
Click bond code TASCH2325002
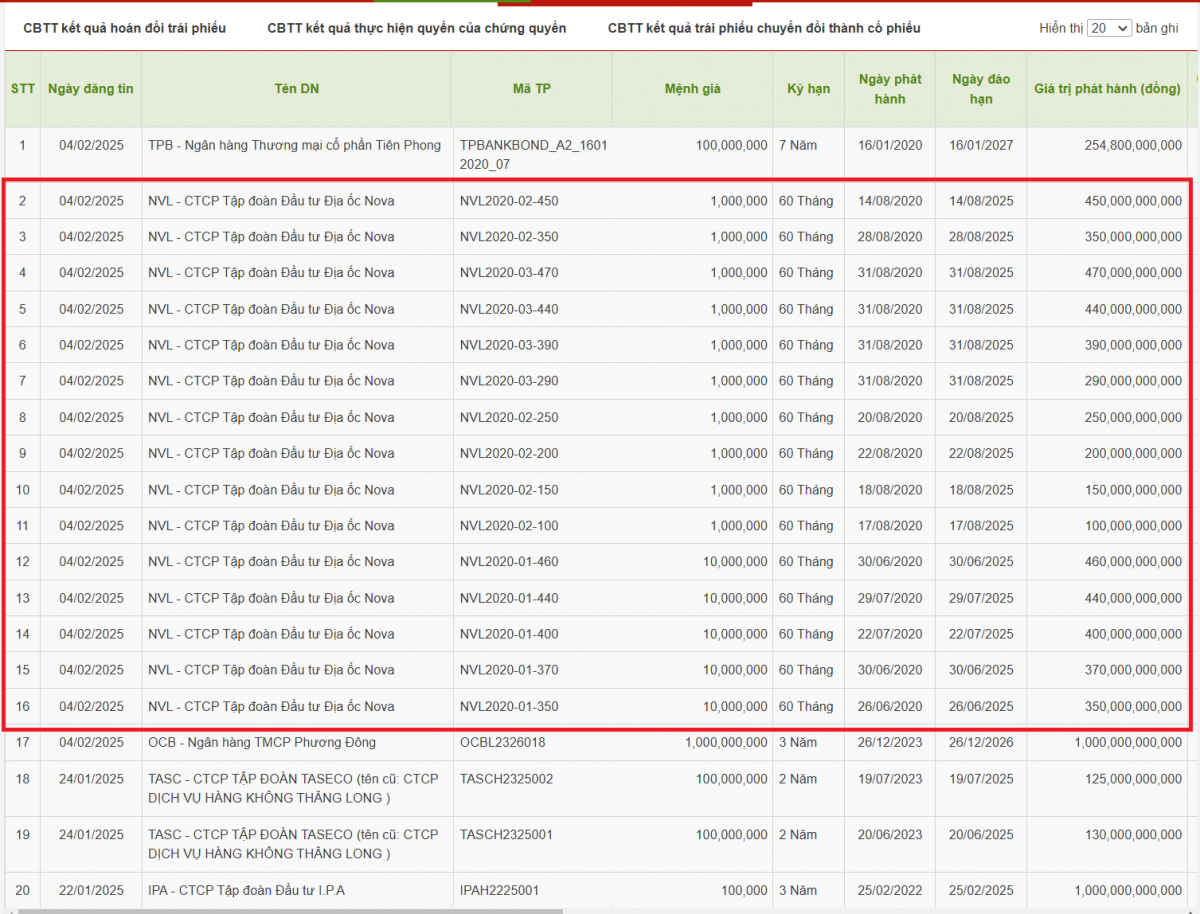(x=506, y=779)
